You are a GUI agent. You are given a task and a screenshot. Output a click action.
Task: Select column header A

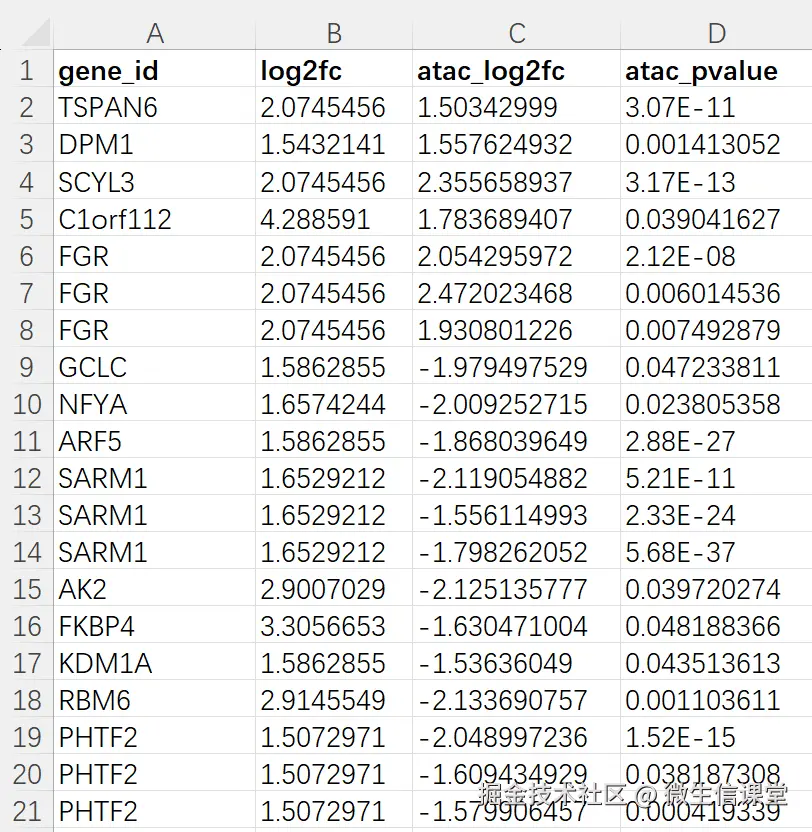(x=155, y=33)
